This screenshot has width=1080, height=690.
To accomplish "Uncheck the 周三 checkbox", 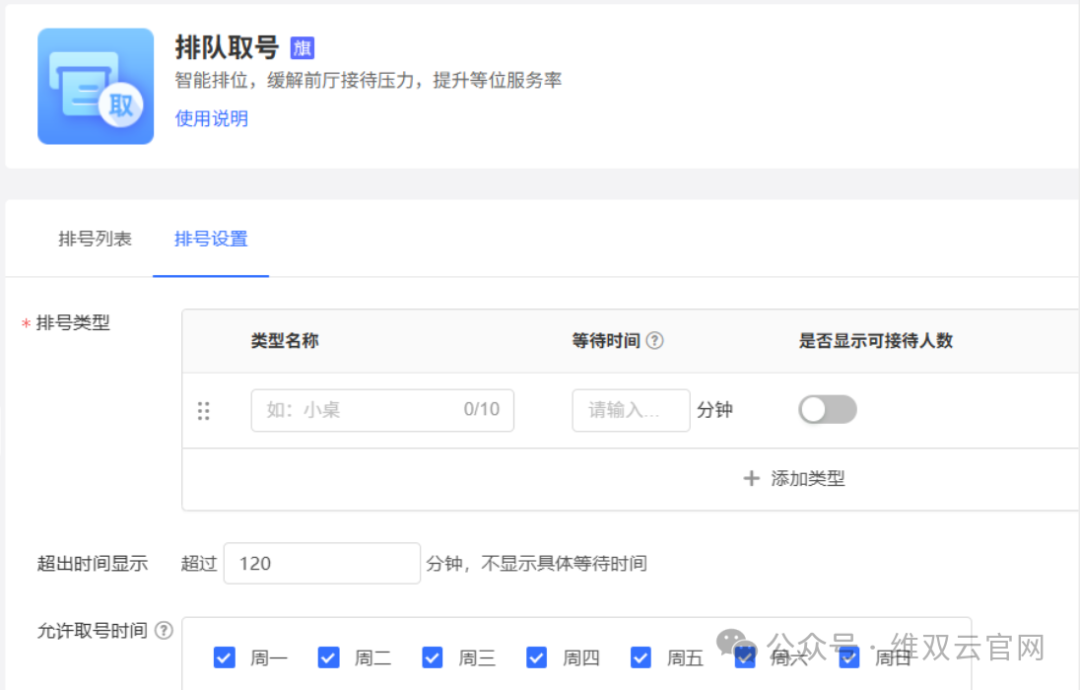I will pyautogui.click(x=433, y=657).
